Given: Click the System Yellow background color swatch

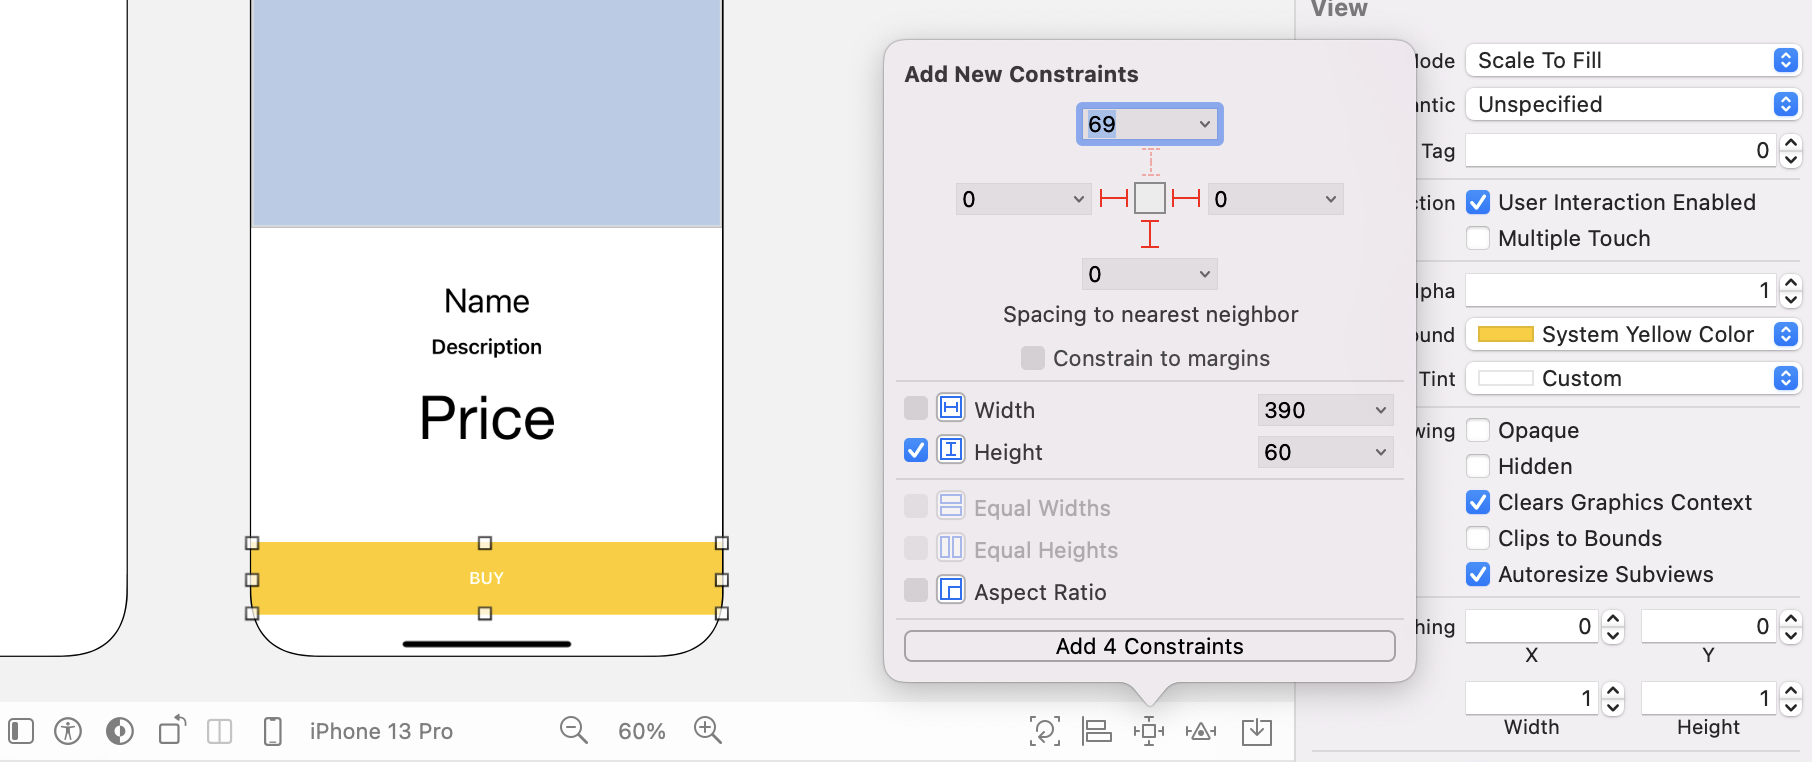Looking at the screenshot, I should (1505, 334).
